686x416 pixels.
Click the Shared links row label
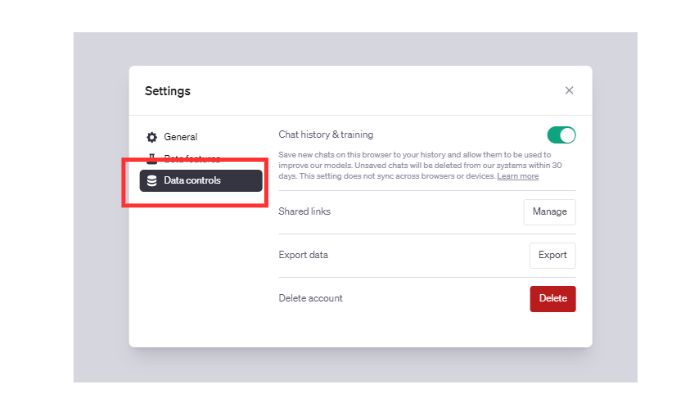(x=304, y=212)
